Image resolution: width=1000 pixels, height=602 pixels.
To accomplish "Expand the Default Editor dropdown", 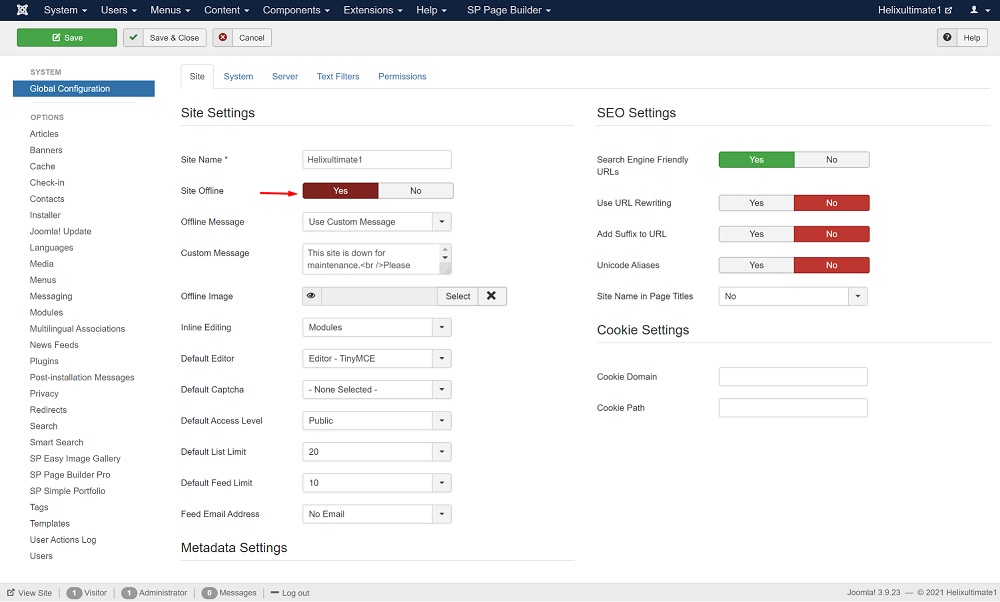I will tap(442, 358).
